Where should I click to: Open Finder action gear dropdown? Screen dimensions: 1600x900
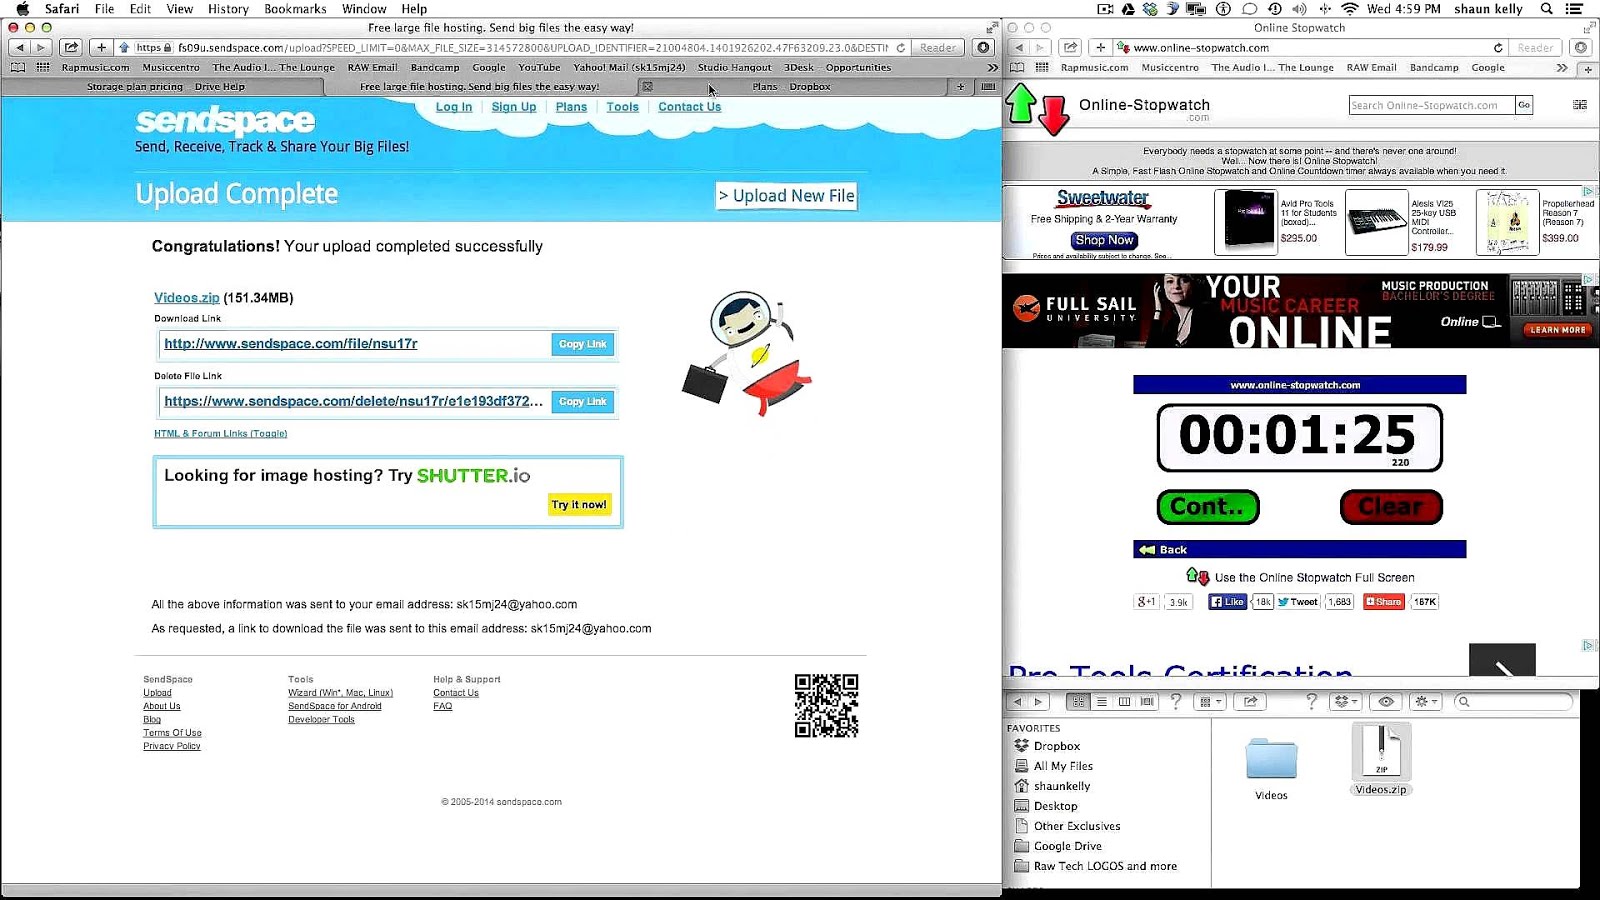(x=1426, y=701)
